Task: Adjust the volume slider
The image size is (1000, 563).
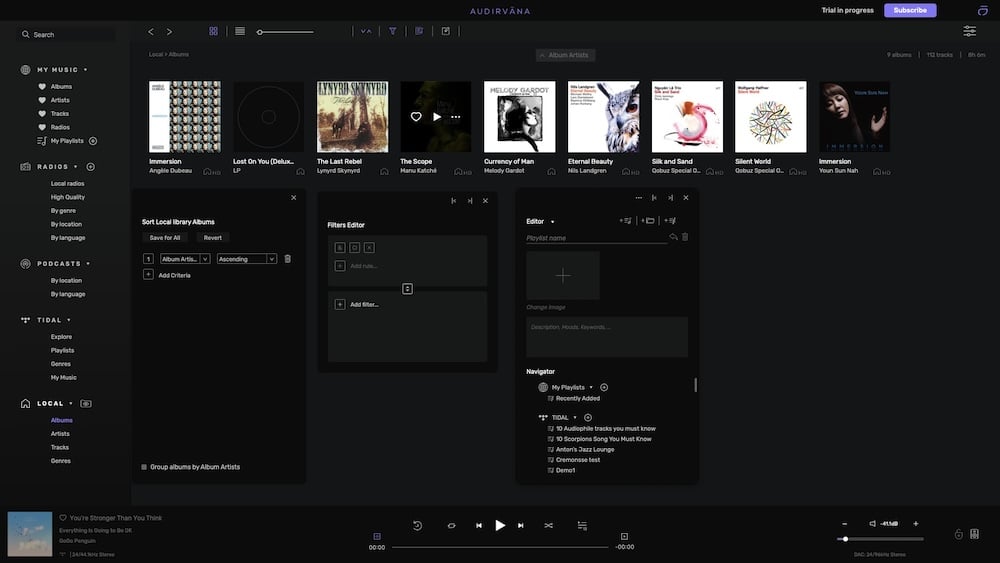Action: point(880,539)
